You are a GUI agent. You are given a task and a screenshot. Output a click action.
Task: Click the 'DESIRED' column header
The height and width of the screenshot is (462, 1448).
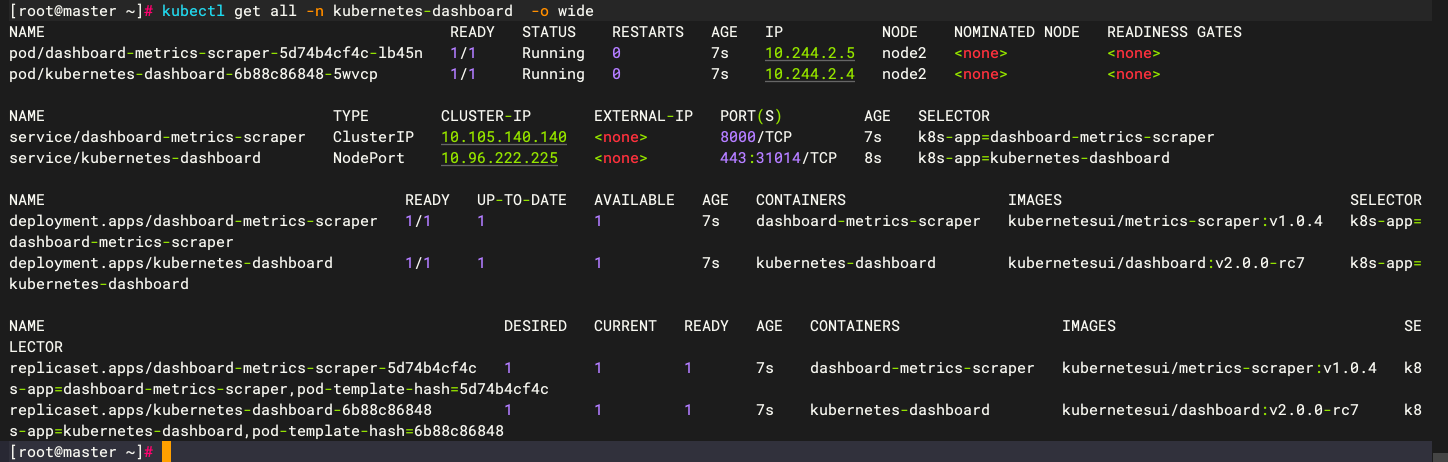click(535, 326)
